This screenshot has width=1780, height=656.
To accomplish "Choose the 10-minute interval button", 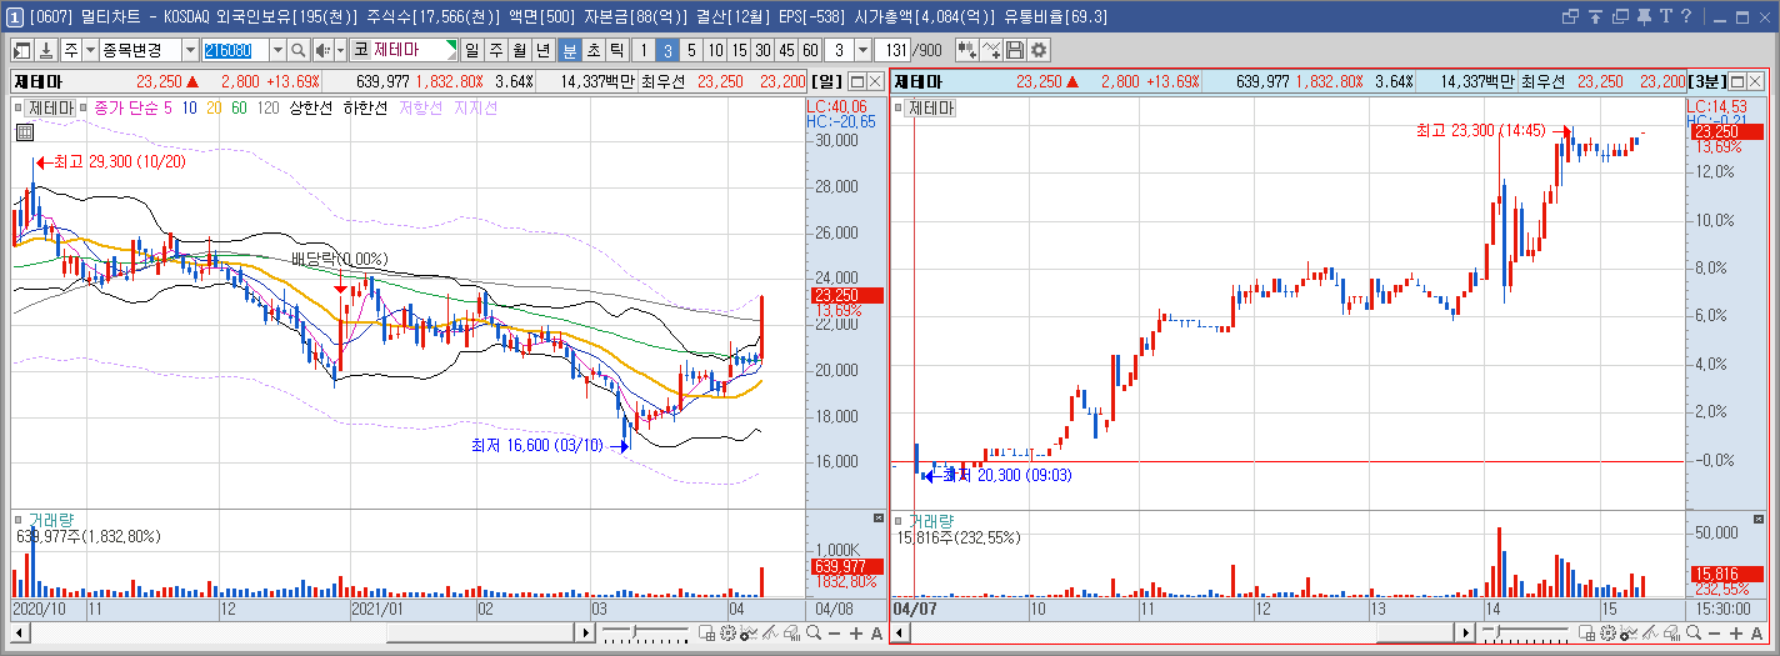I will 715,50.
